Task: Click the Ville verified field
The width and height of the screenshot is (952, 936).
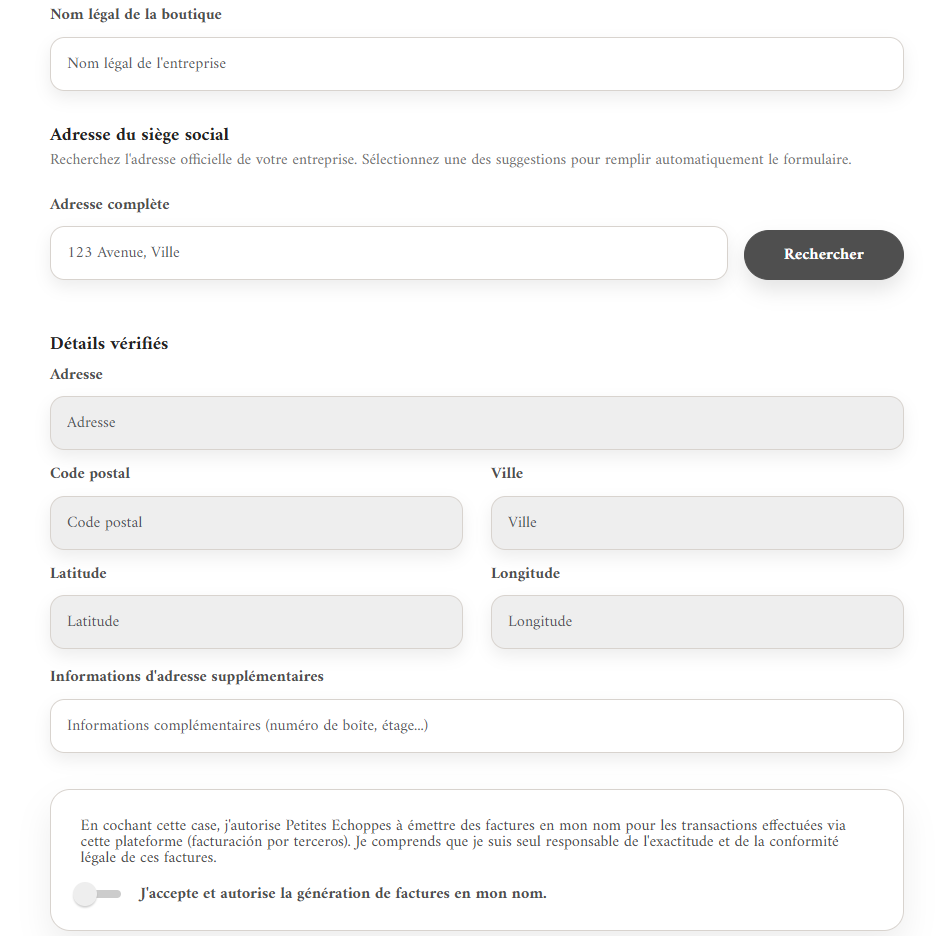Action: click(697, 523)
